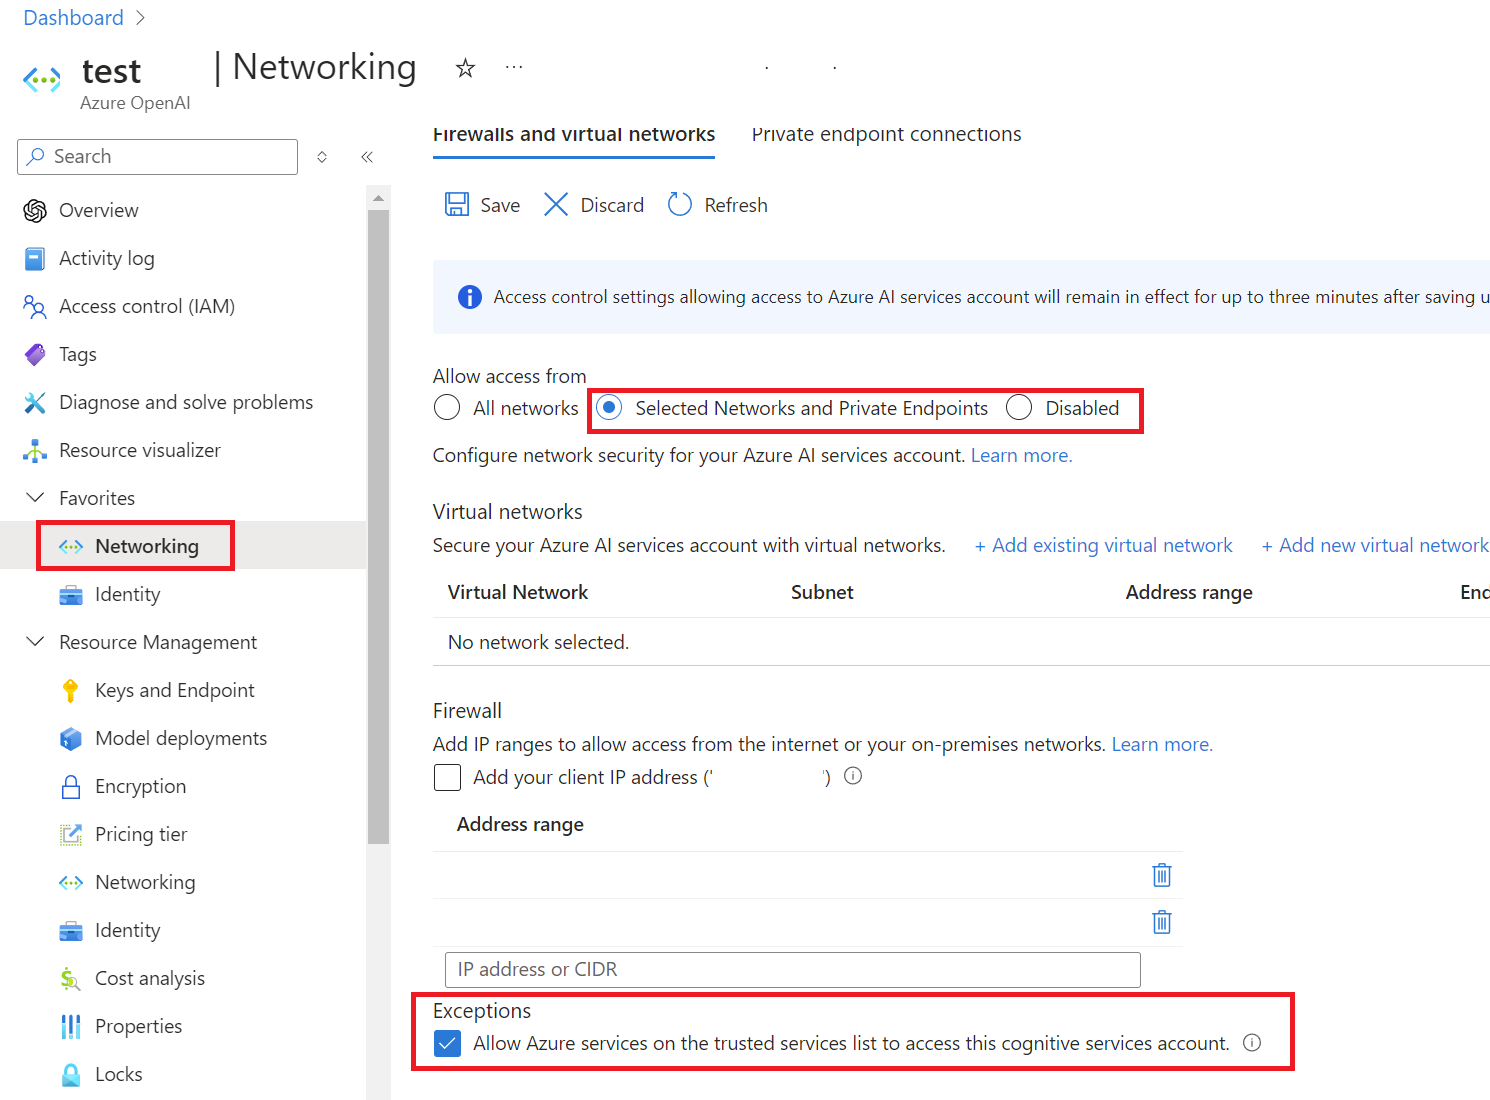This screenshot has height=1100, width=1490.
Task: Open Keys and Endpoint from sidebar
Action: pos(175,690)
